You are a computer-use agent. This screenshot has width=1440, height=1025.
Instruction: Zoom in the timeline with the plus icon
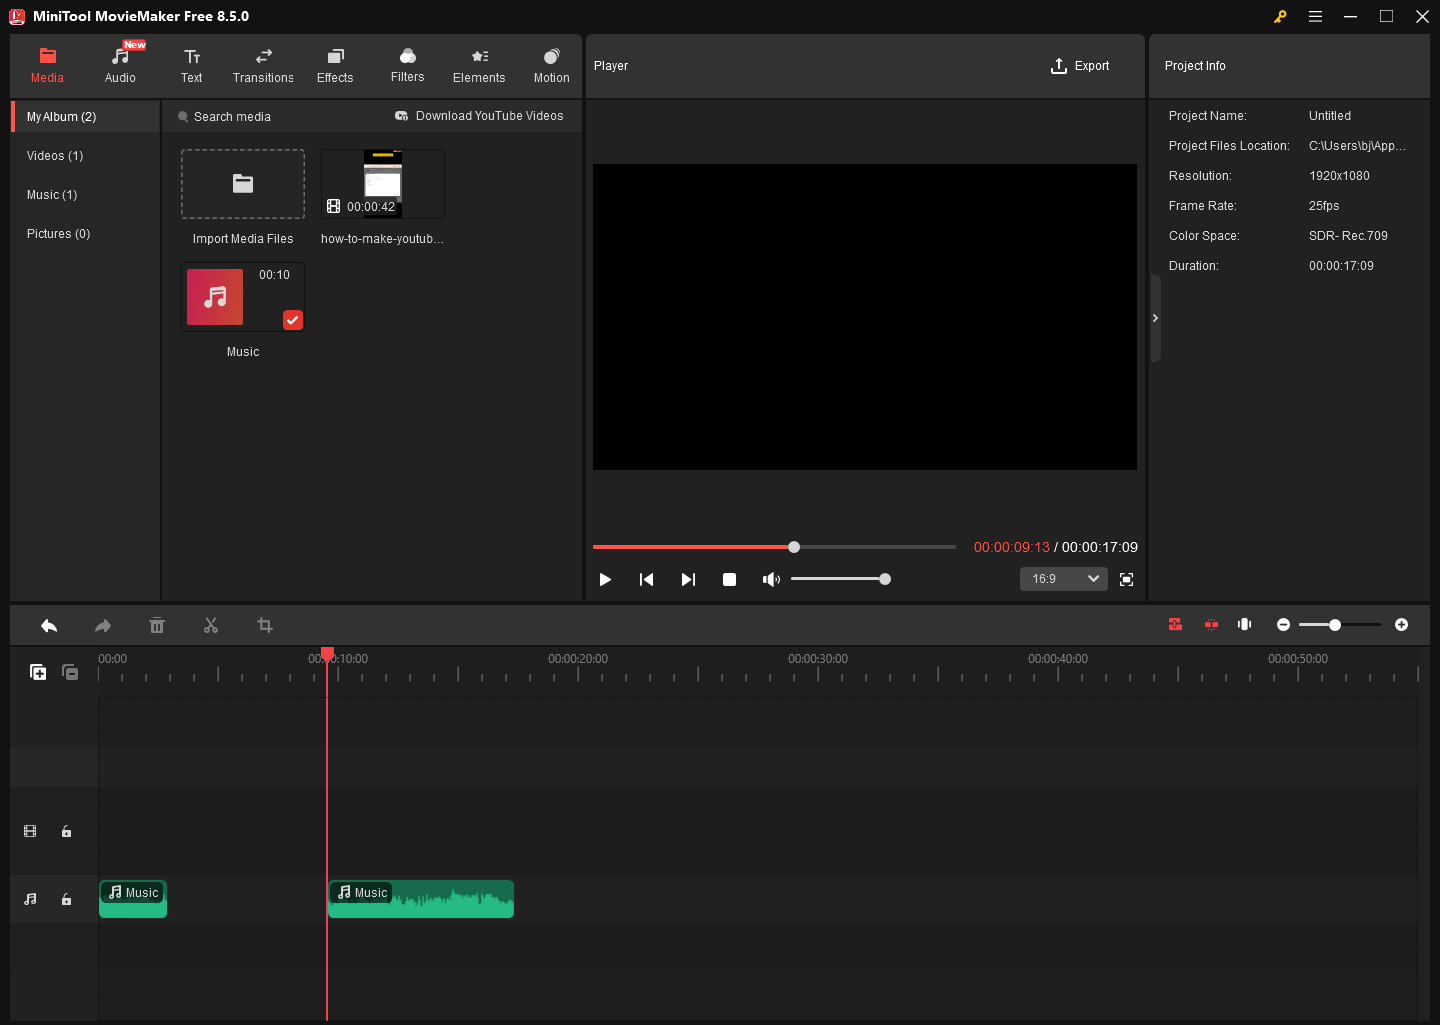coord(1401,624)
